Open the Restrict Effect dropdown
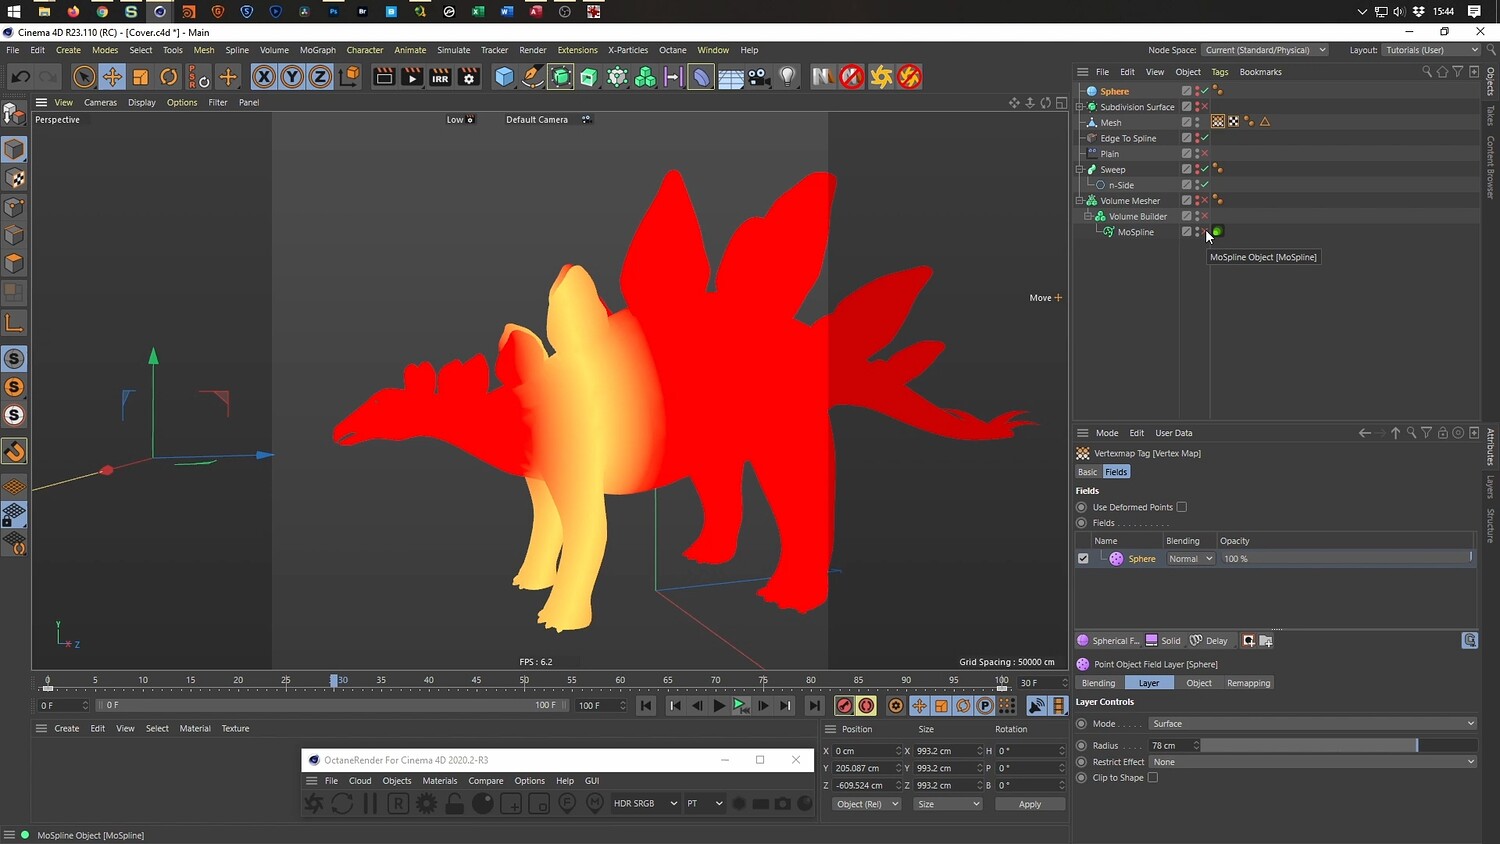Screen dimensions: 1500x844 tap(1312, 762)
